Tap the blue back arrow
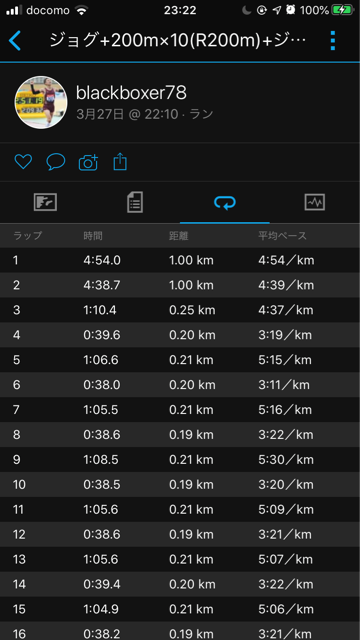The height and width of the screenshot is (640, 360). click(15, 41)
